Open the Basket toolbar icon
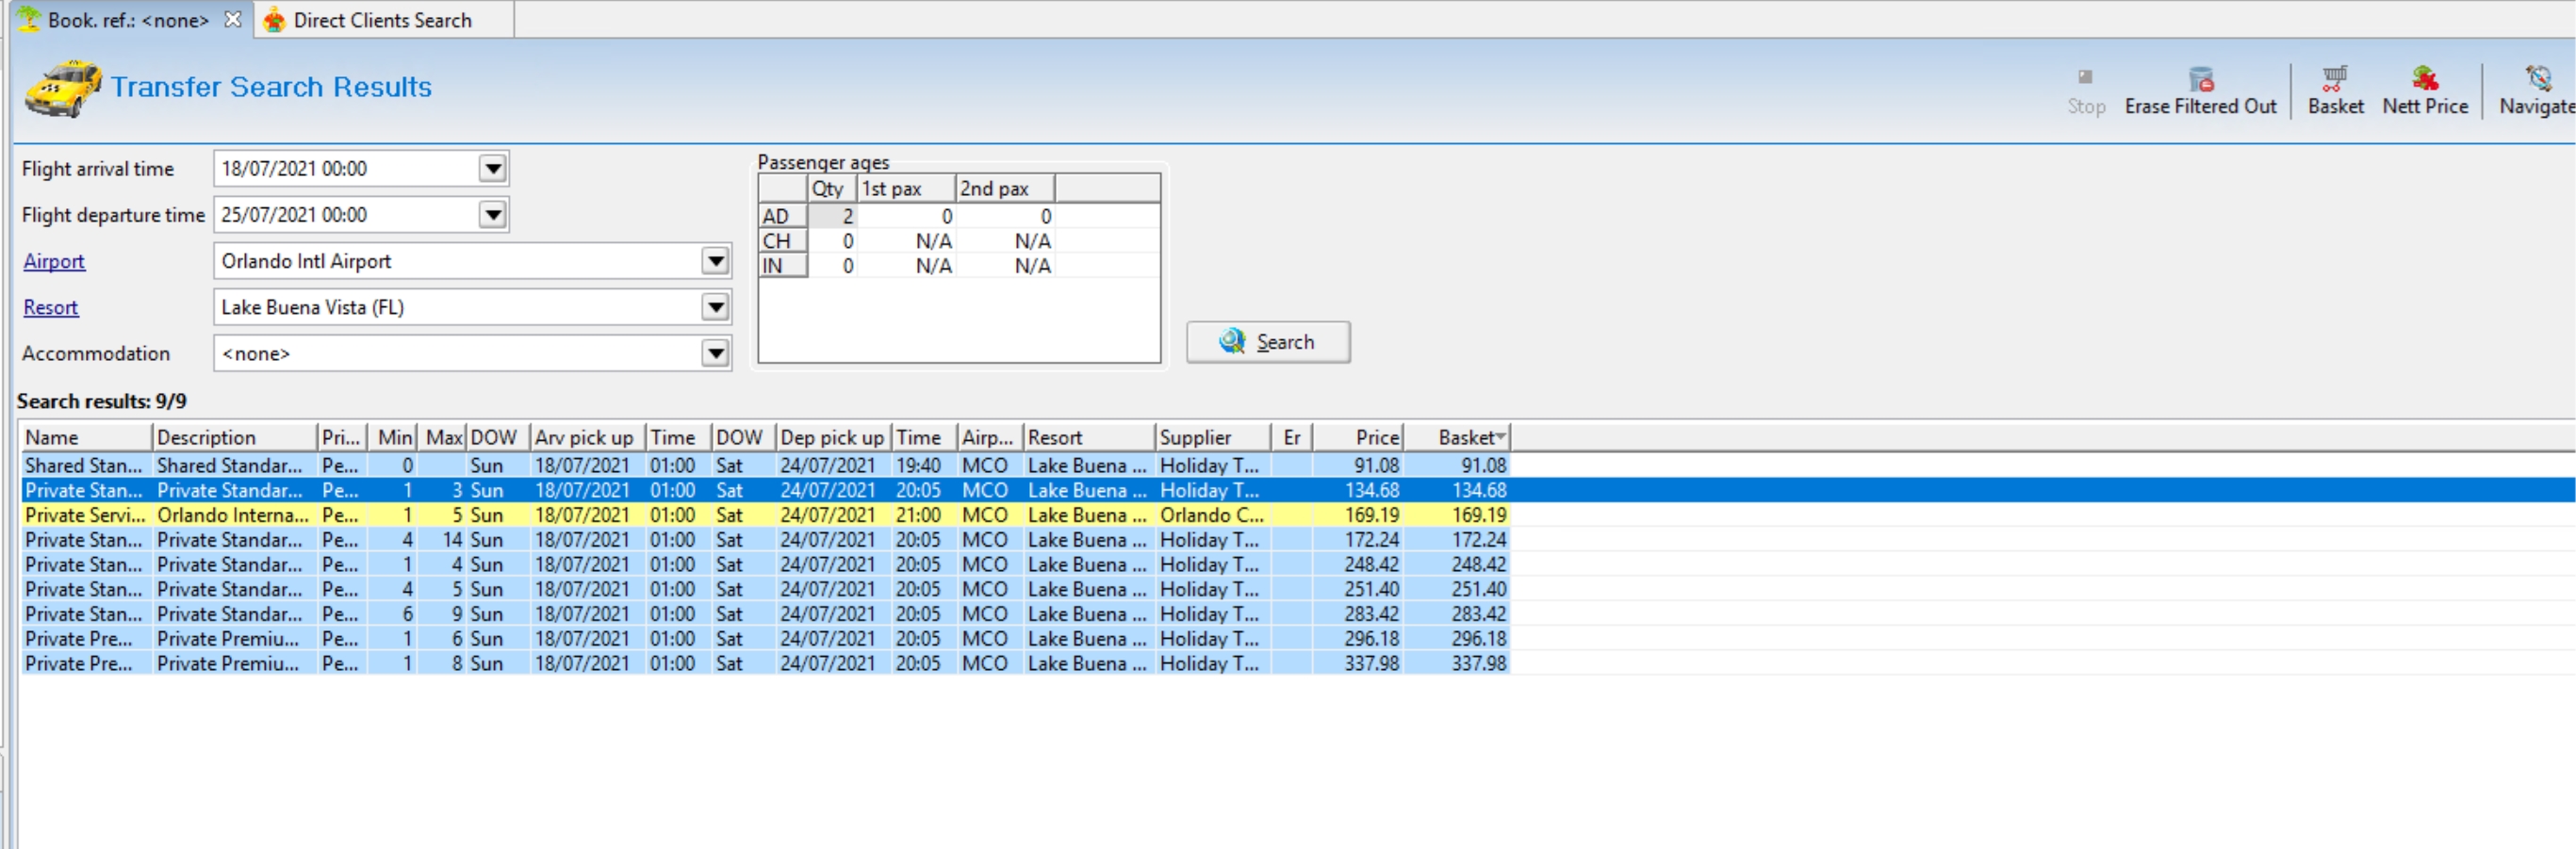Viewport: 2576px width, 849px height. click(2335, 90)
